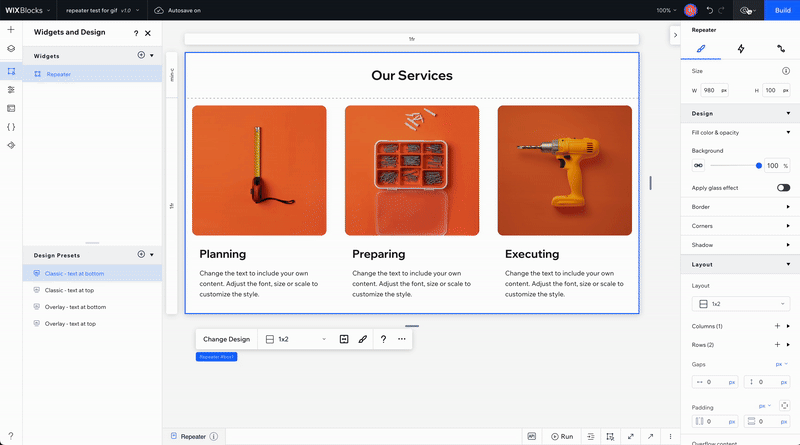800x445 pixels.
Task: Open the 1x2 layout dropdown in floating toolbar
Action: 296,339
